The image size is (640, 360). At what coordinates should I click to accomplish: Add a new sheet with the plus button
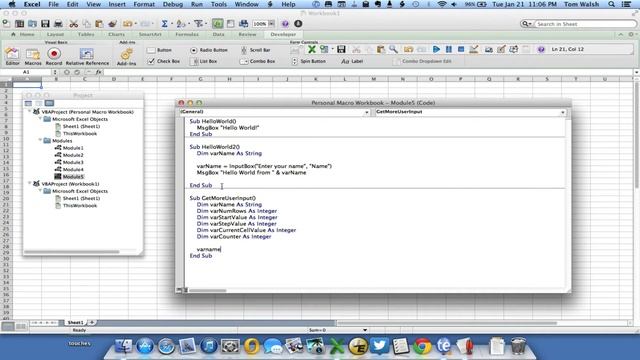point(92,322)
